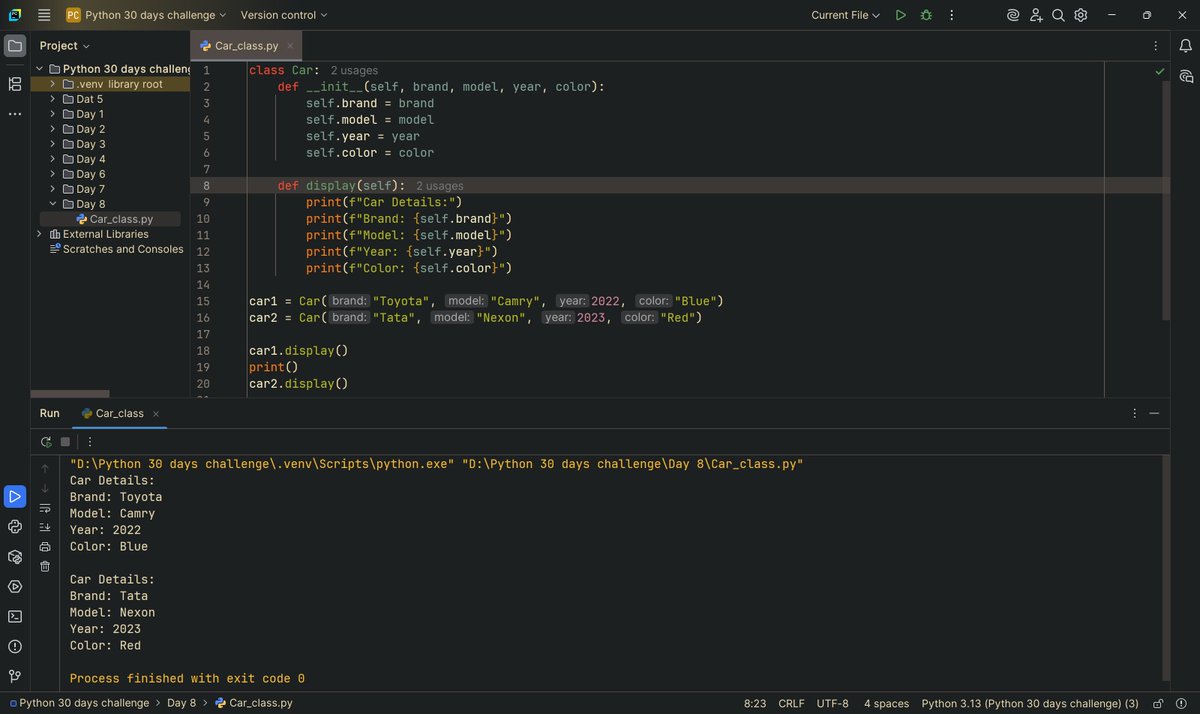The height and width of the screenshot is (714, 1200).
Task: Open the Services tool window
Action: [x=15, y=586]
